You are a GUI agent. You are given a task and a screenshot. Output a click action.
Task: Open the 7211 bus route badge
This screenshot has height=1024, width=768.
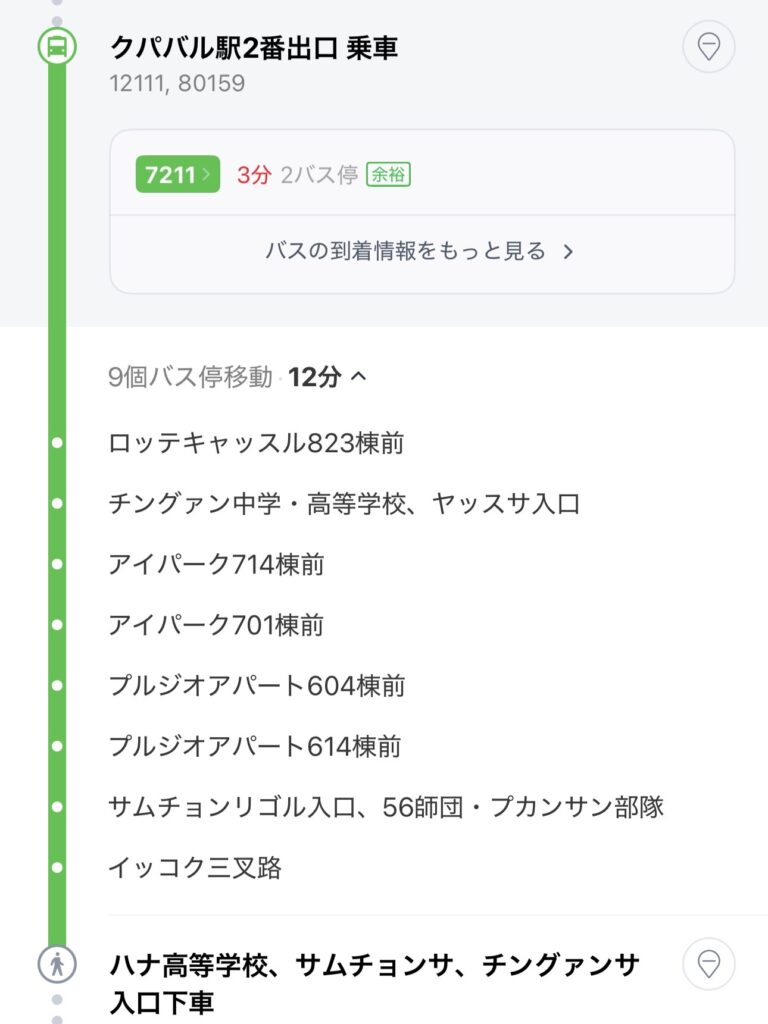click(177, 175)
